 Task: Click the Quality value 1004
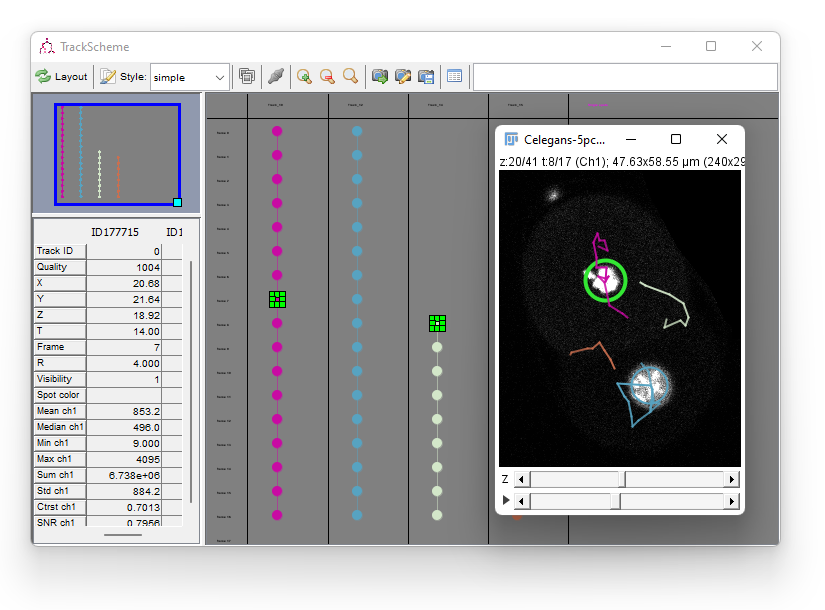[x=124, y=267]
